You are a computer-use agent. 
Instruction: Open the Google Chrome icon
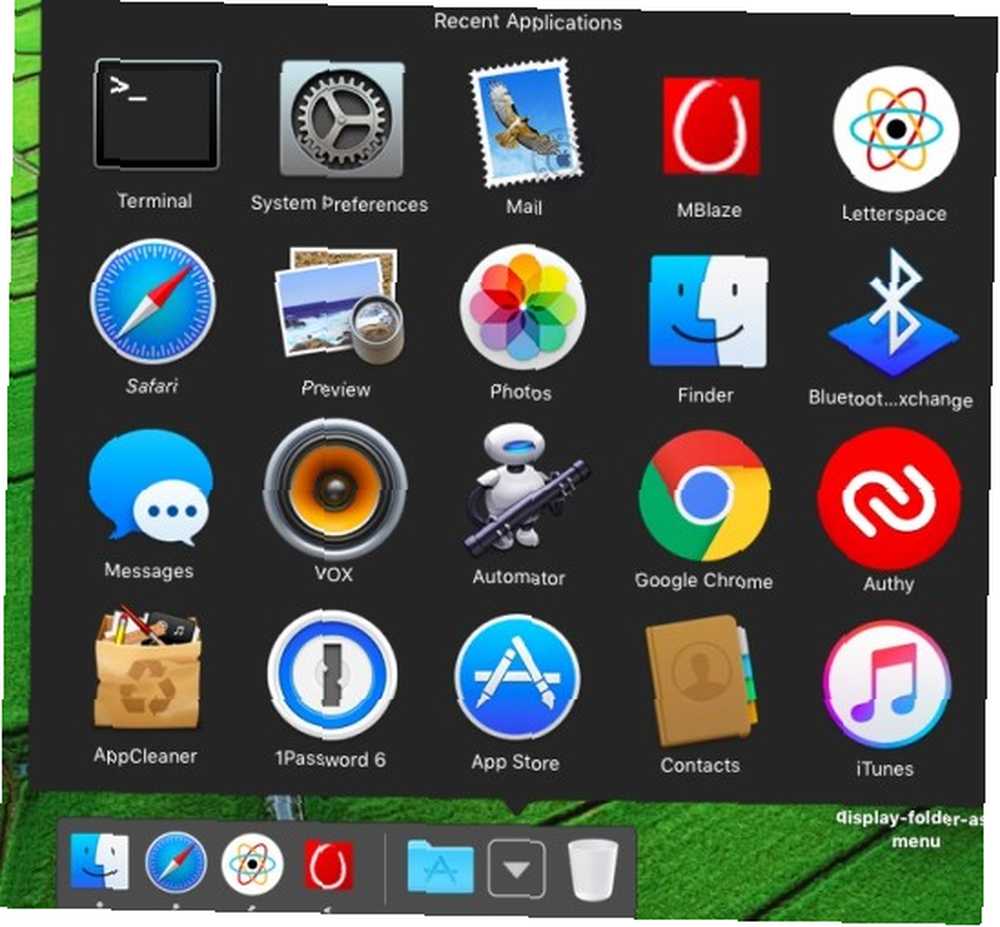[x=704, y=495]
